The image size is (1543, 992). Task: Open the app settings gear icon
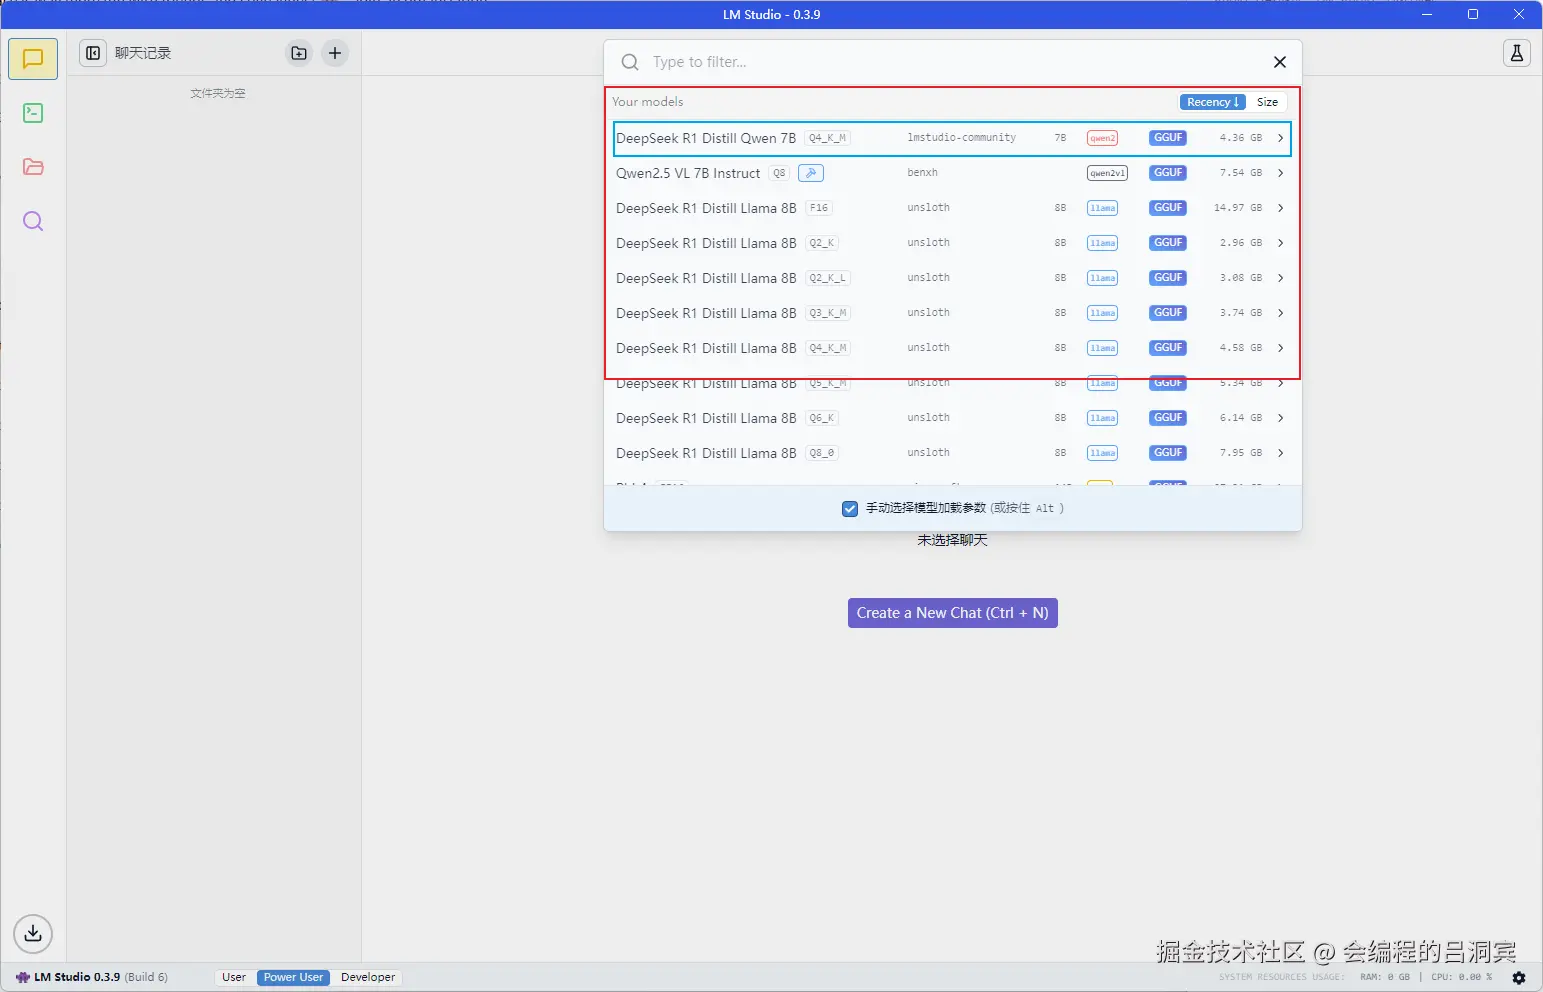click(x=1519, y=977)
